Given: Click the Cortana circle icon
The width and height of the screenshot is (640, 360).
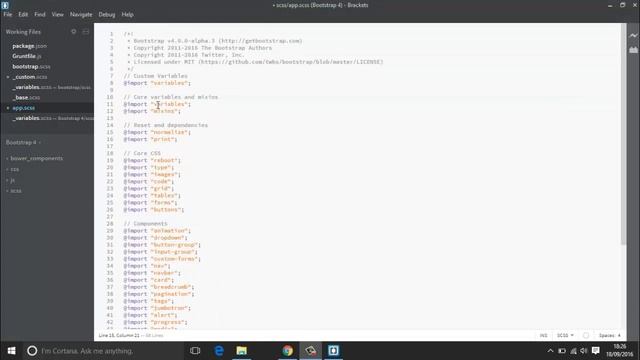Looking at the screenshot, I should 32,351.
